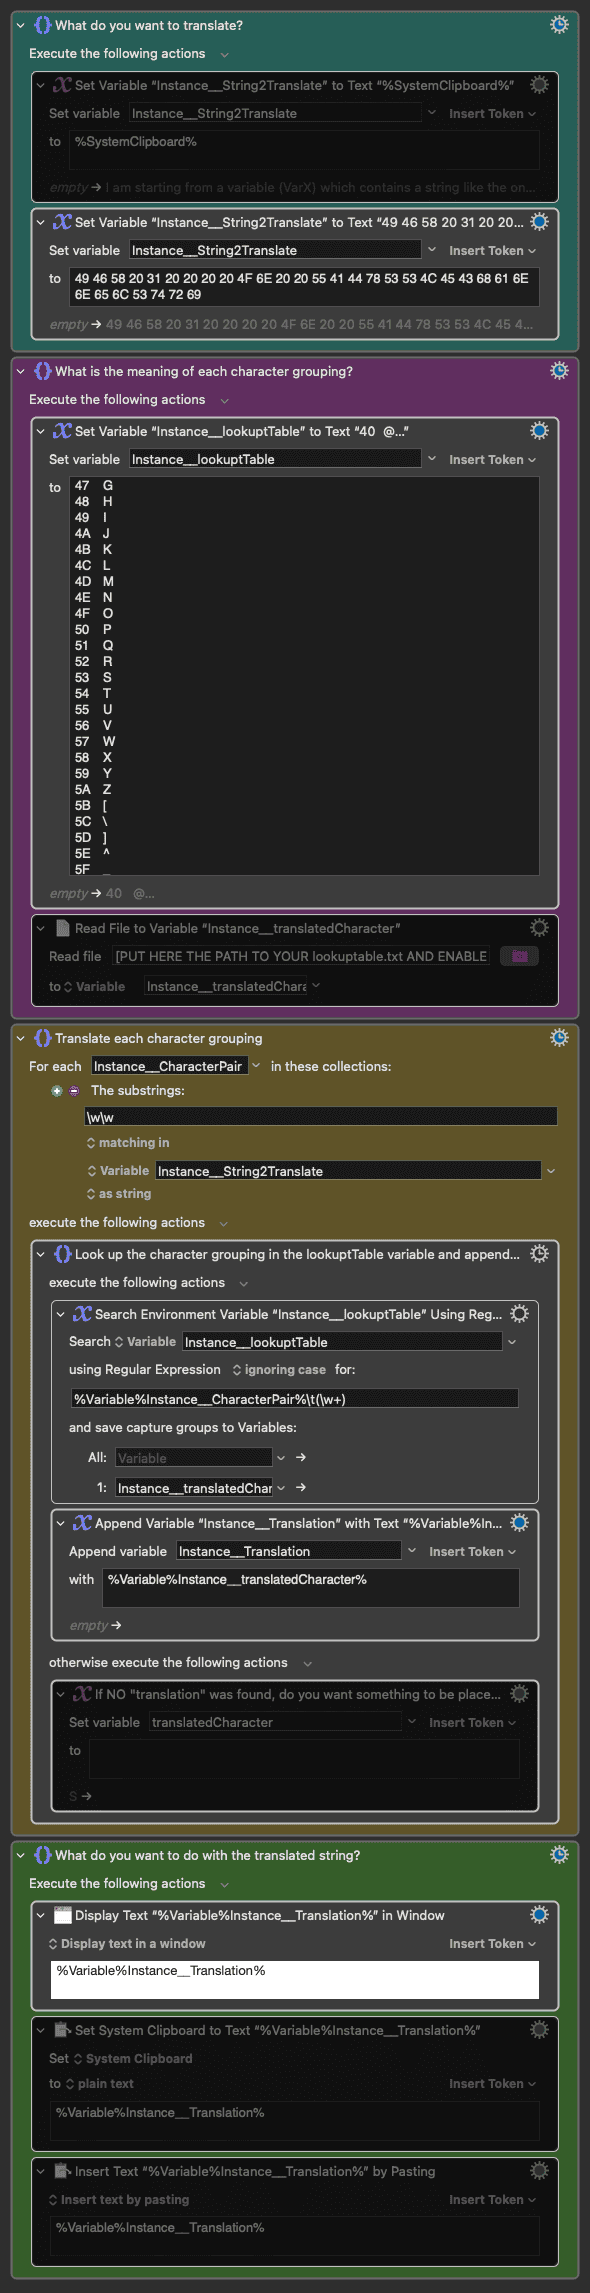Screen dimensions: 590x2293
Task: Add a collection with the green plus button
Action: coord(57,1091)
